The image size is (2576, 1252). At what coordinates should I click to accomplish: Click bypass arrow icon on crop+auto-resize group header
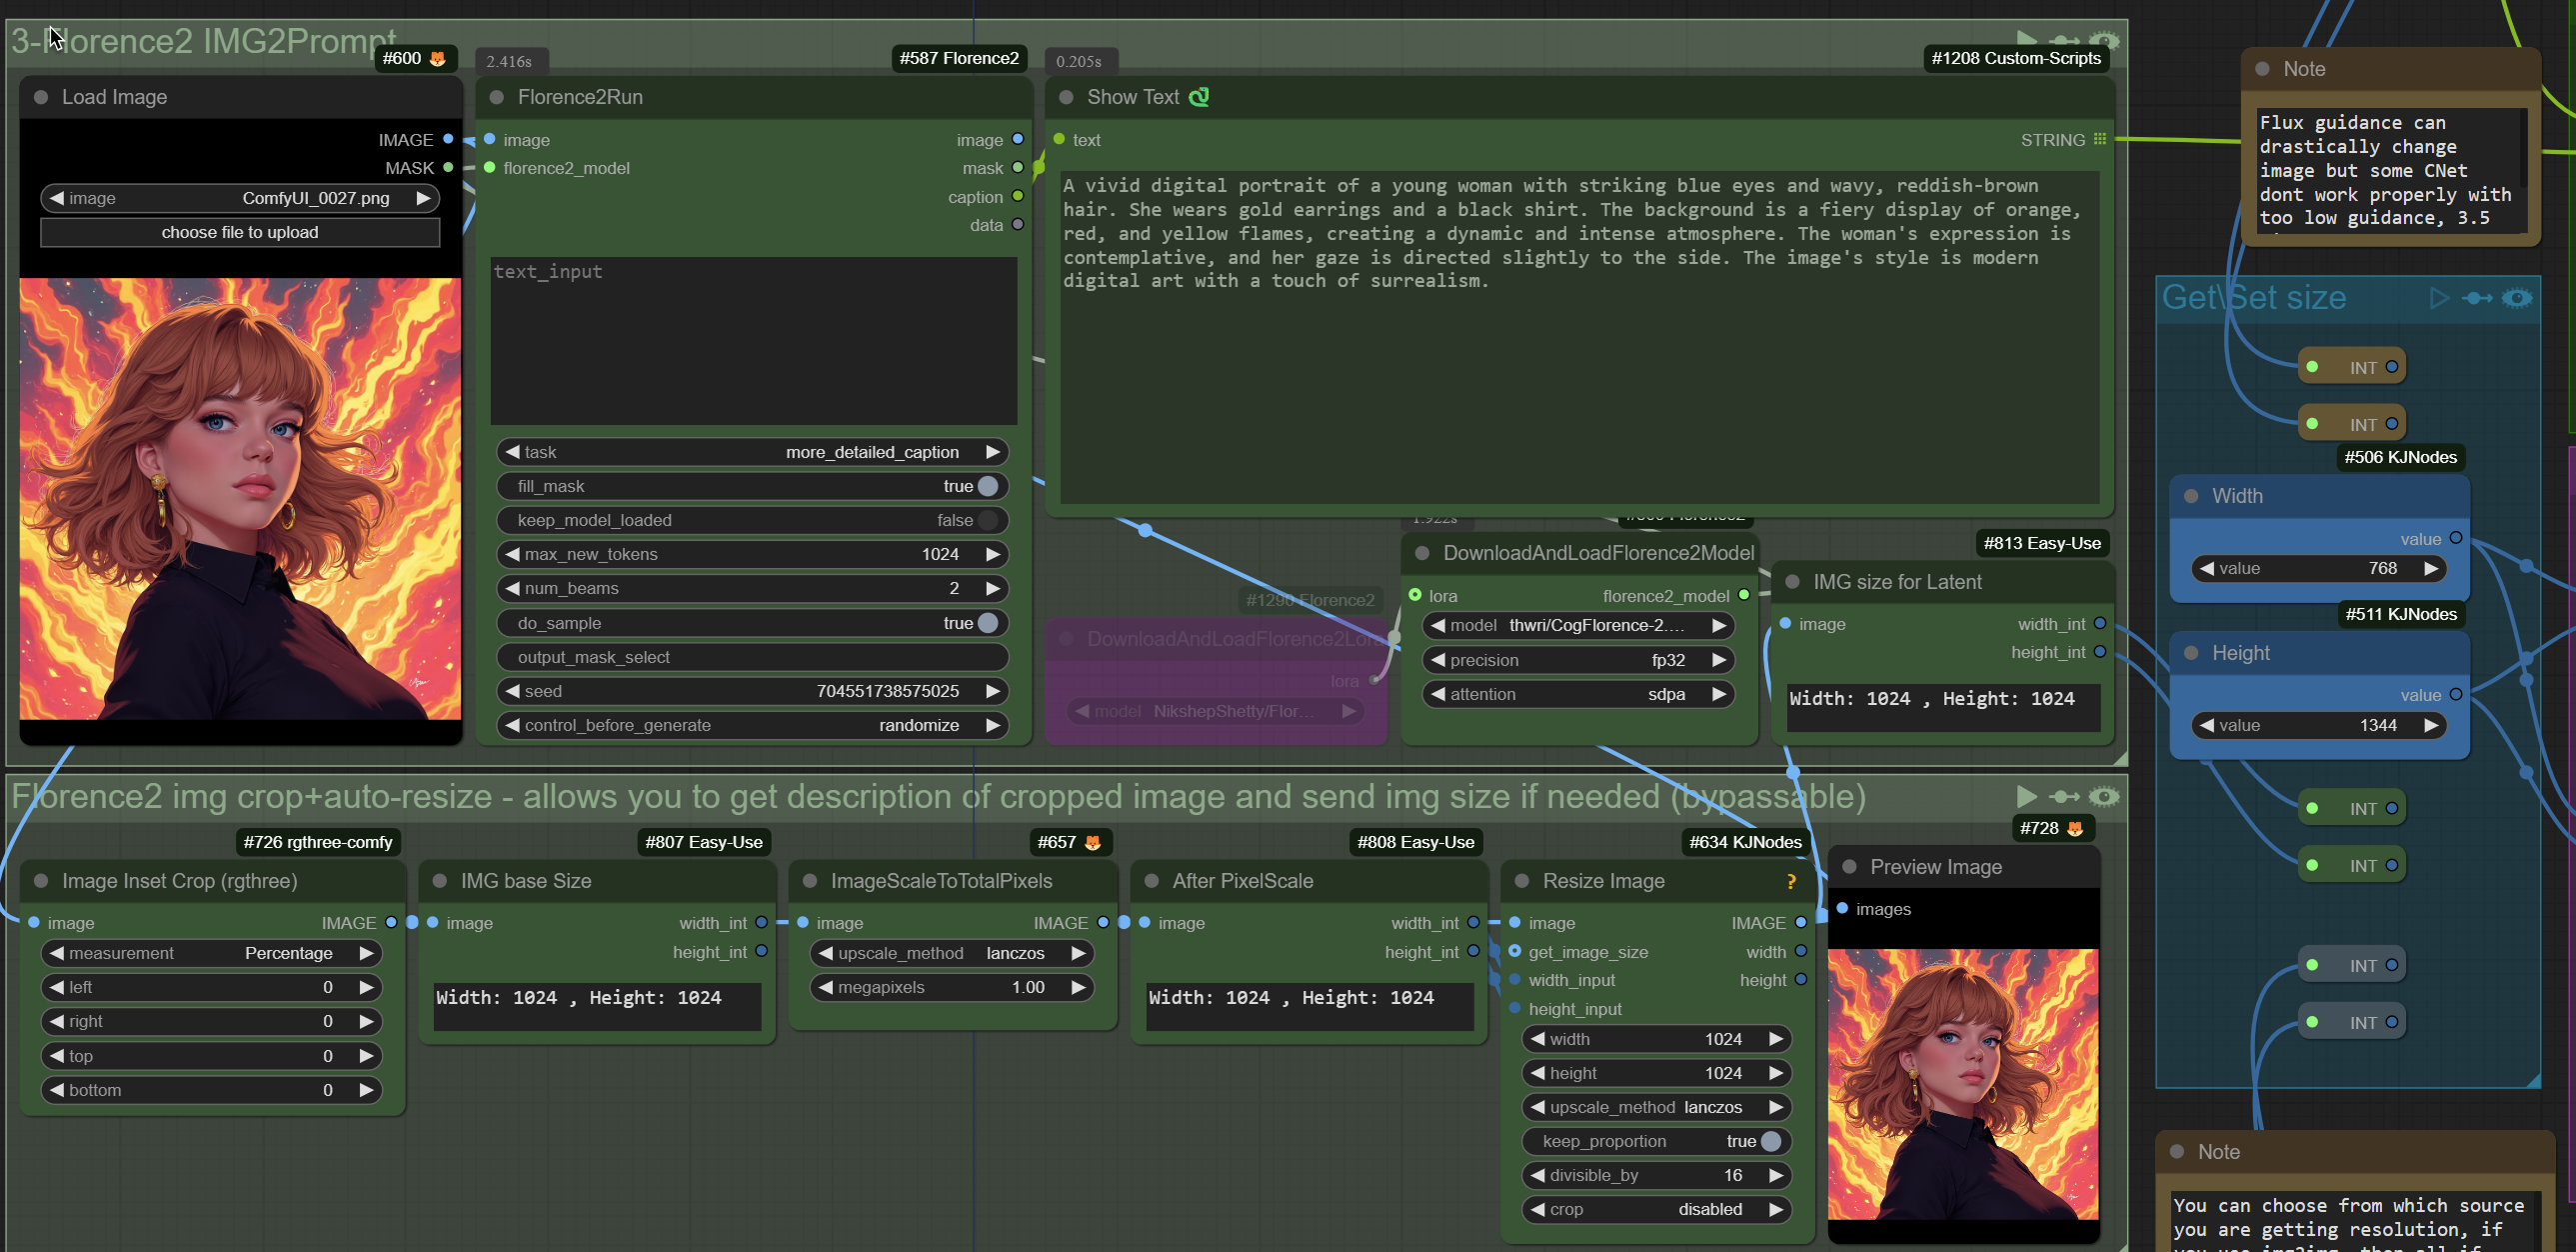[2064, 796]
